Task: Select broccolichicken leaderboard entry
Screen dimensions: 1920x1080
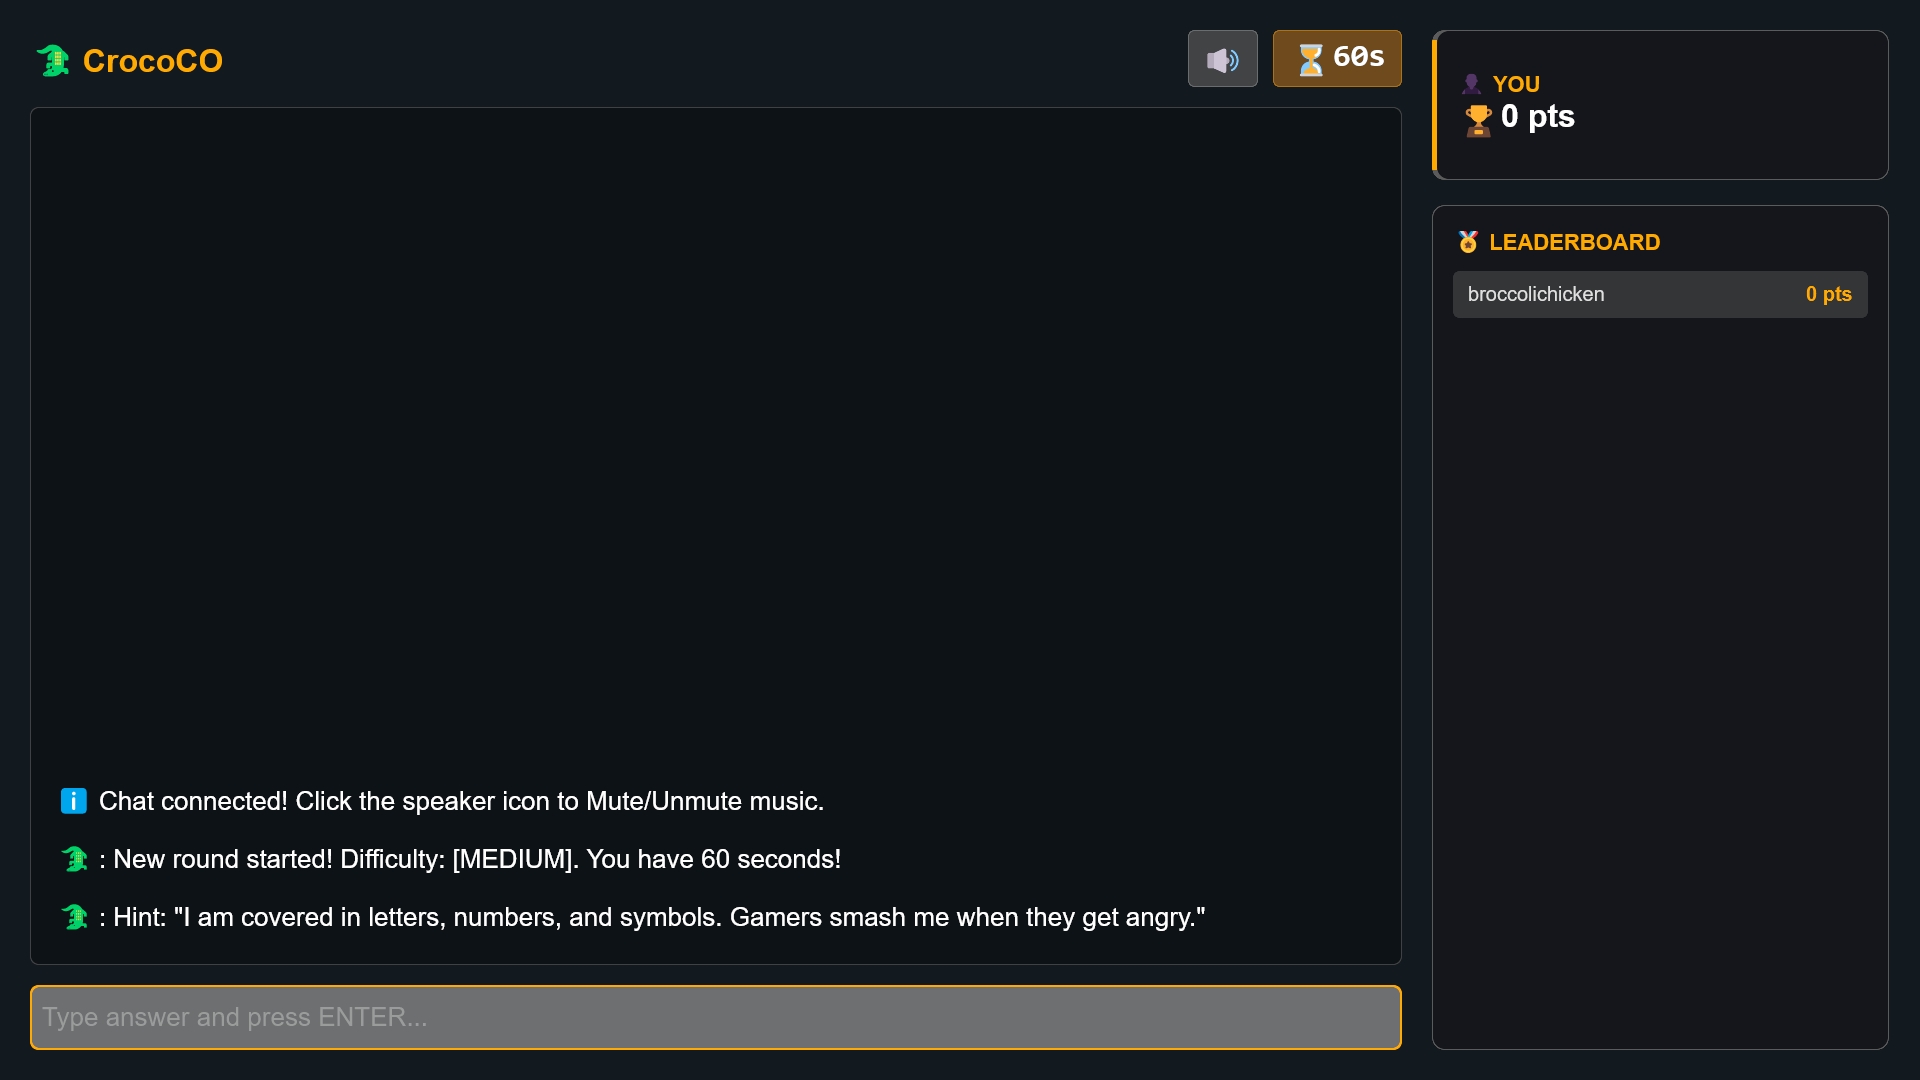Action: tap(1660, 294)
